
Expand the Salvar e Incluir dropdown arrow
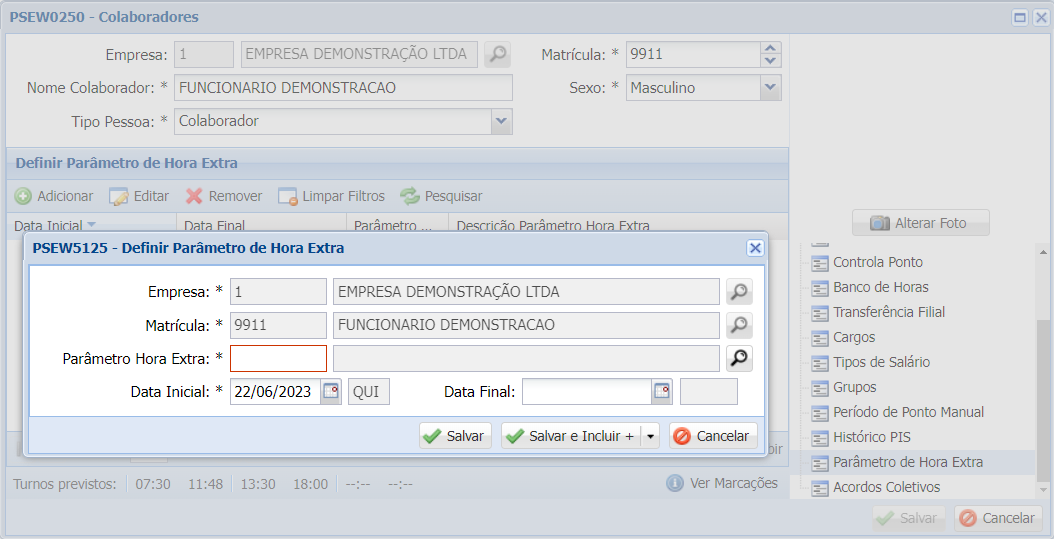click(650, 436)
